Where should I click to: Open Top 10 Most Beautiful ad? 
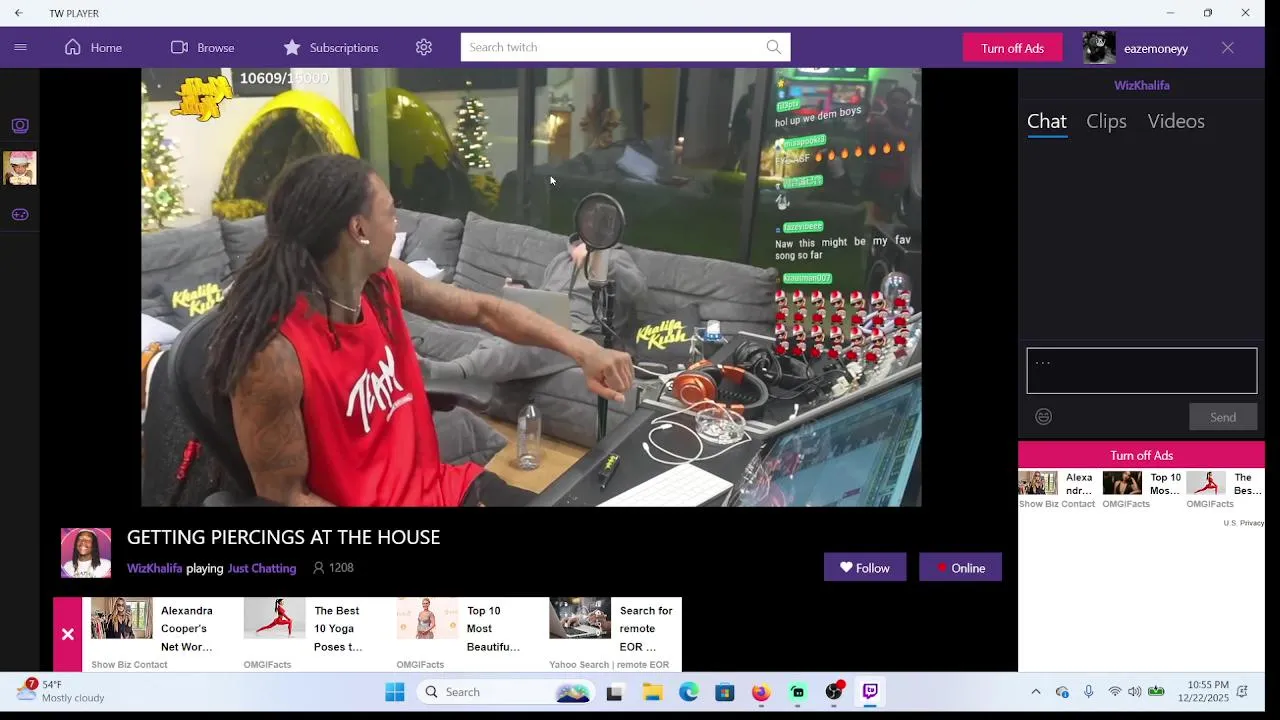[x=461, y=634]
